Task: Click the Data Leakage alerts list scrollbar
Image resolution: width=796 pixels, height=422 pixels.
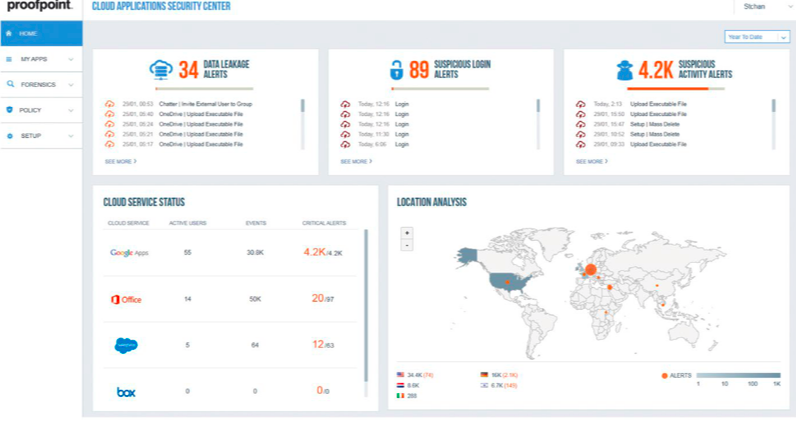Action: [x=303, y=106]
